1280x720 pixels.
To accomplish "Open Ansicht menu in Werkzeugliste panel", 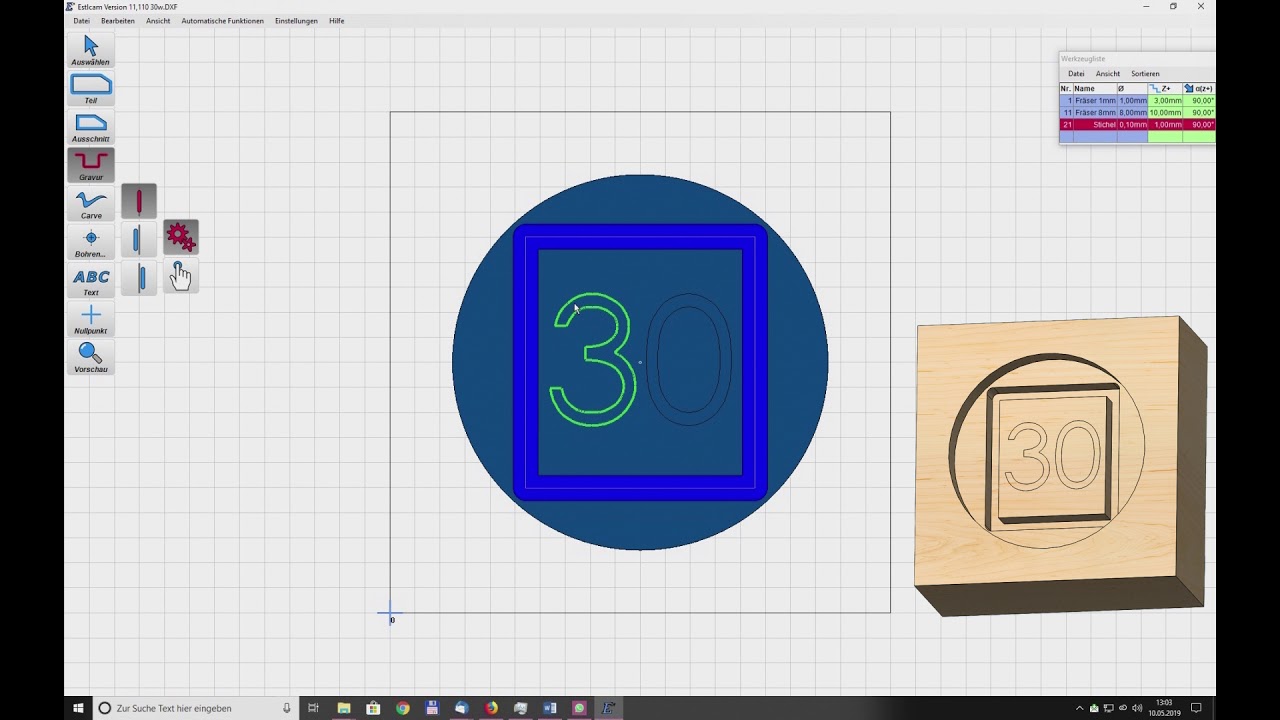I will coord(1108,74).
